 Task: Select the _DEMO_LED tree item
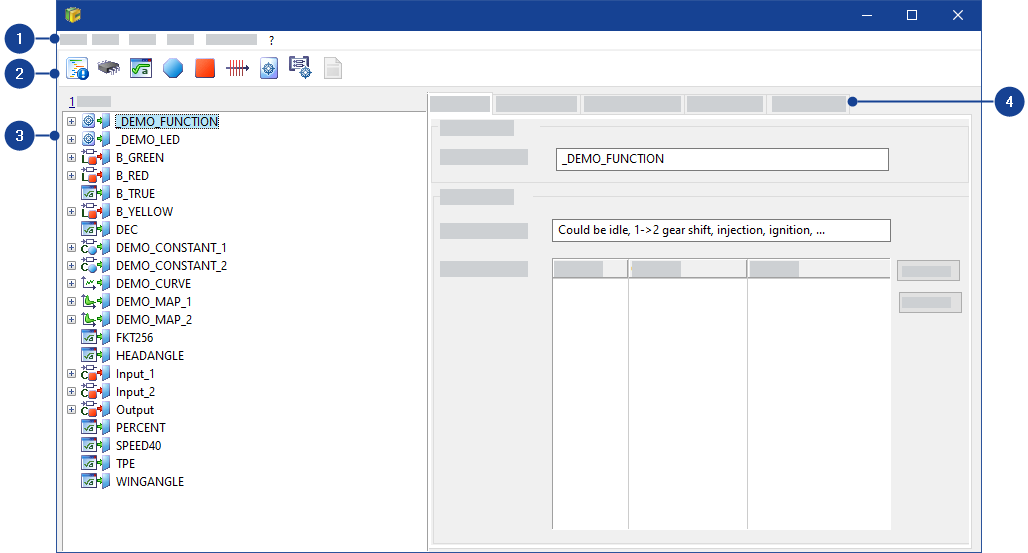point(147,140)
